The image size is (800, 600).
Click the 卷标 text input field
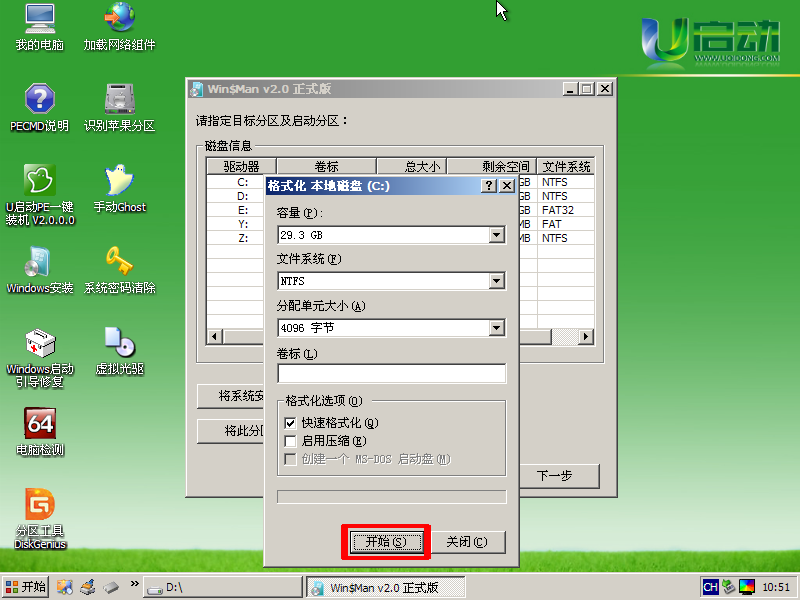pos(391,373)
